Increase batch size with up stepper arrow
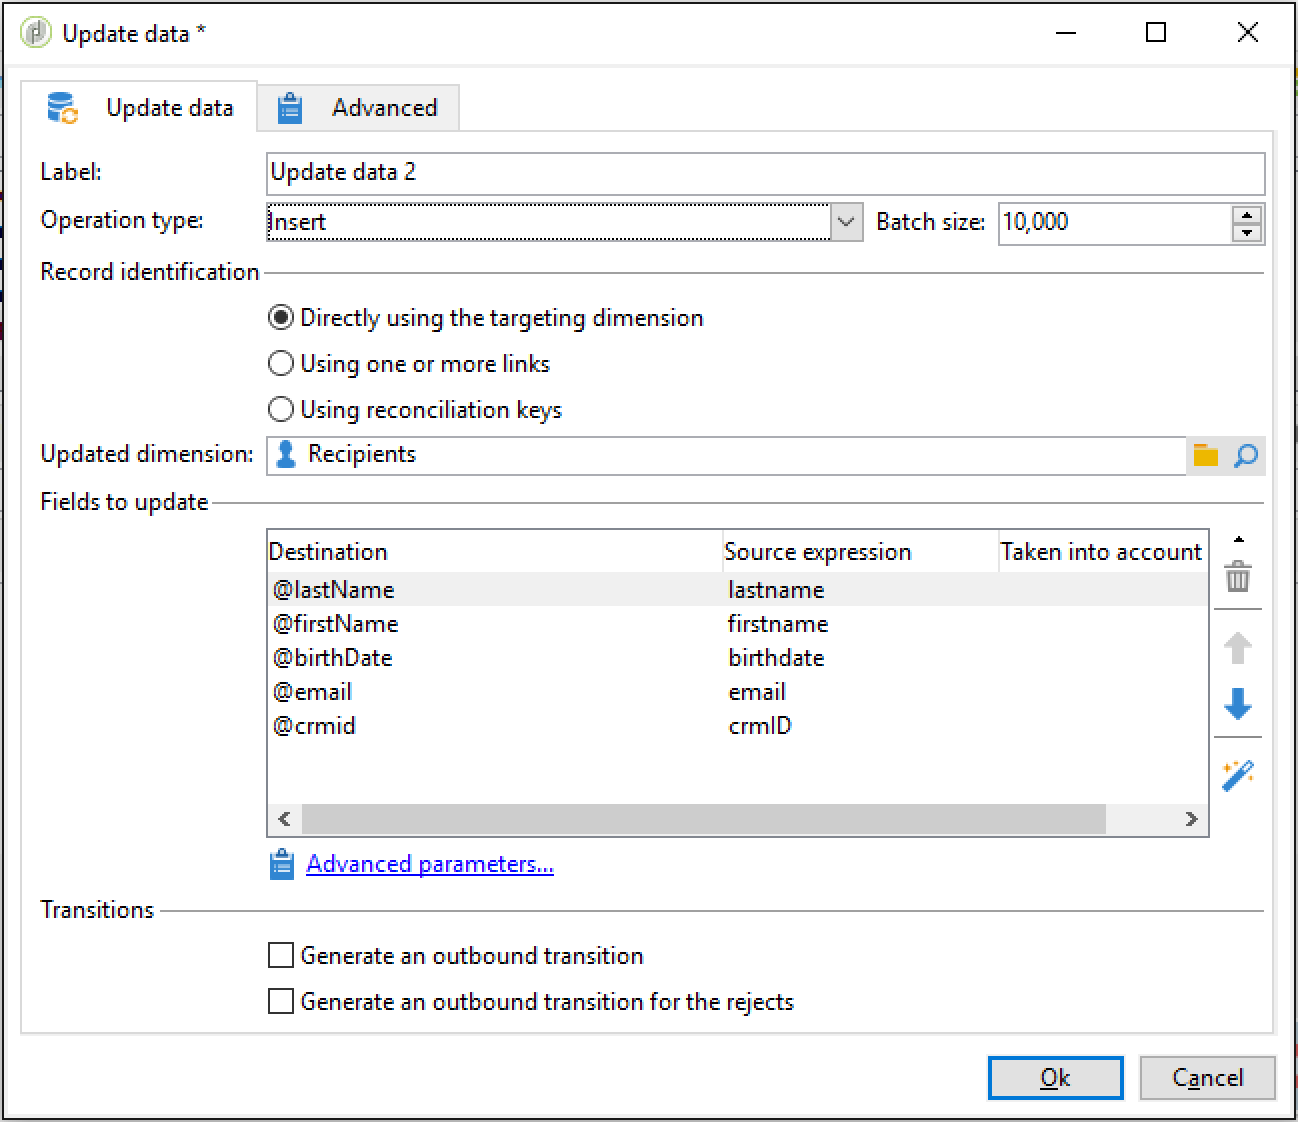The height and width of the screenshot is (1122, 1298). coord(1247,215)
